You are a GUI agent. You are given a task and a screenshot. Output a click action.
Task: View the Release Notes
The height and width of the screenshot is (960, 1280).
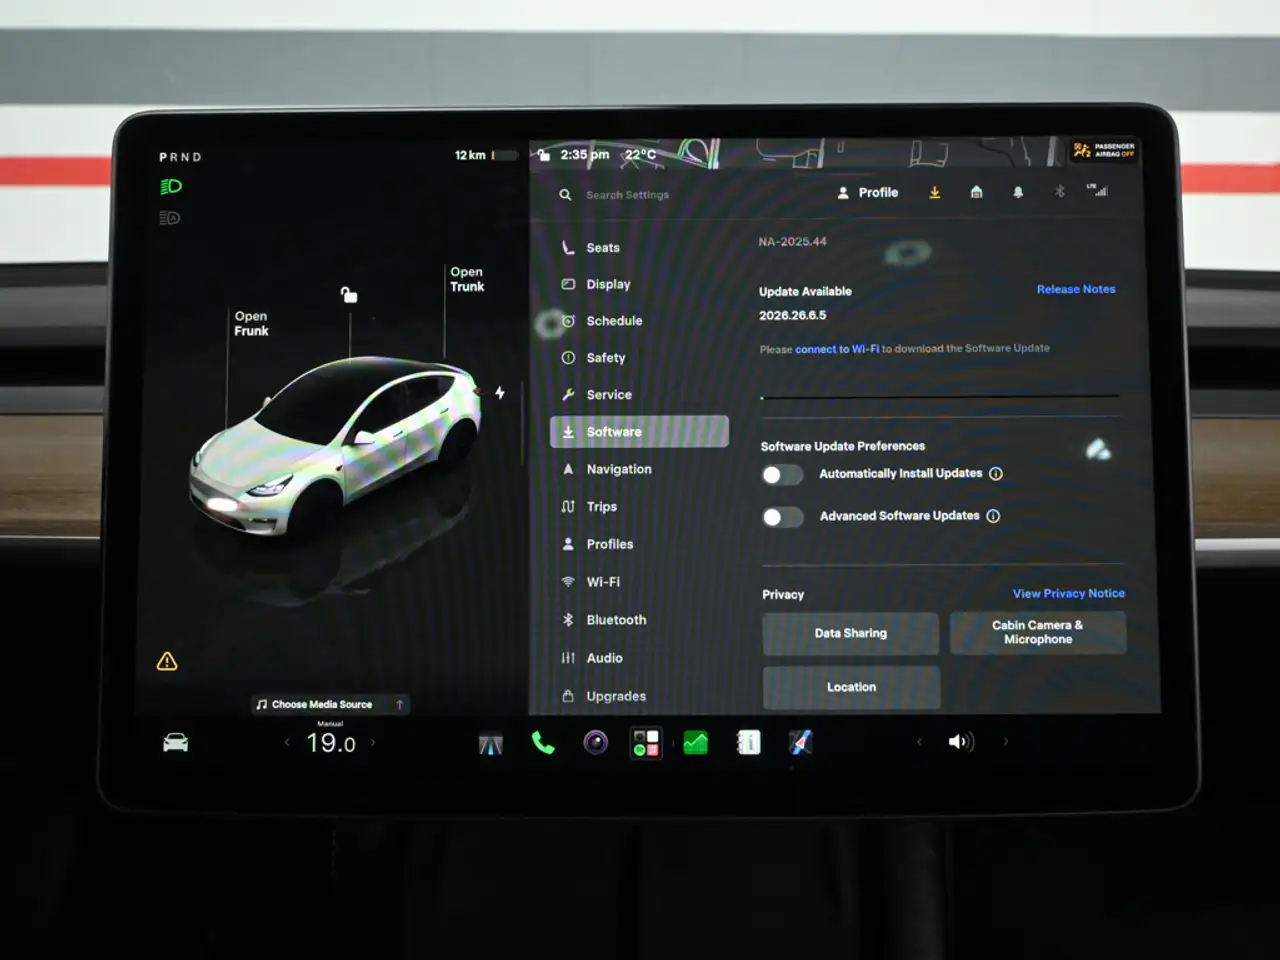(1076, 289)
